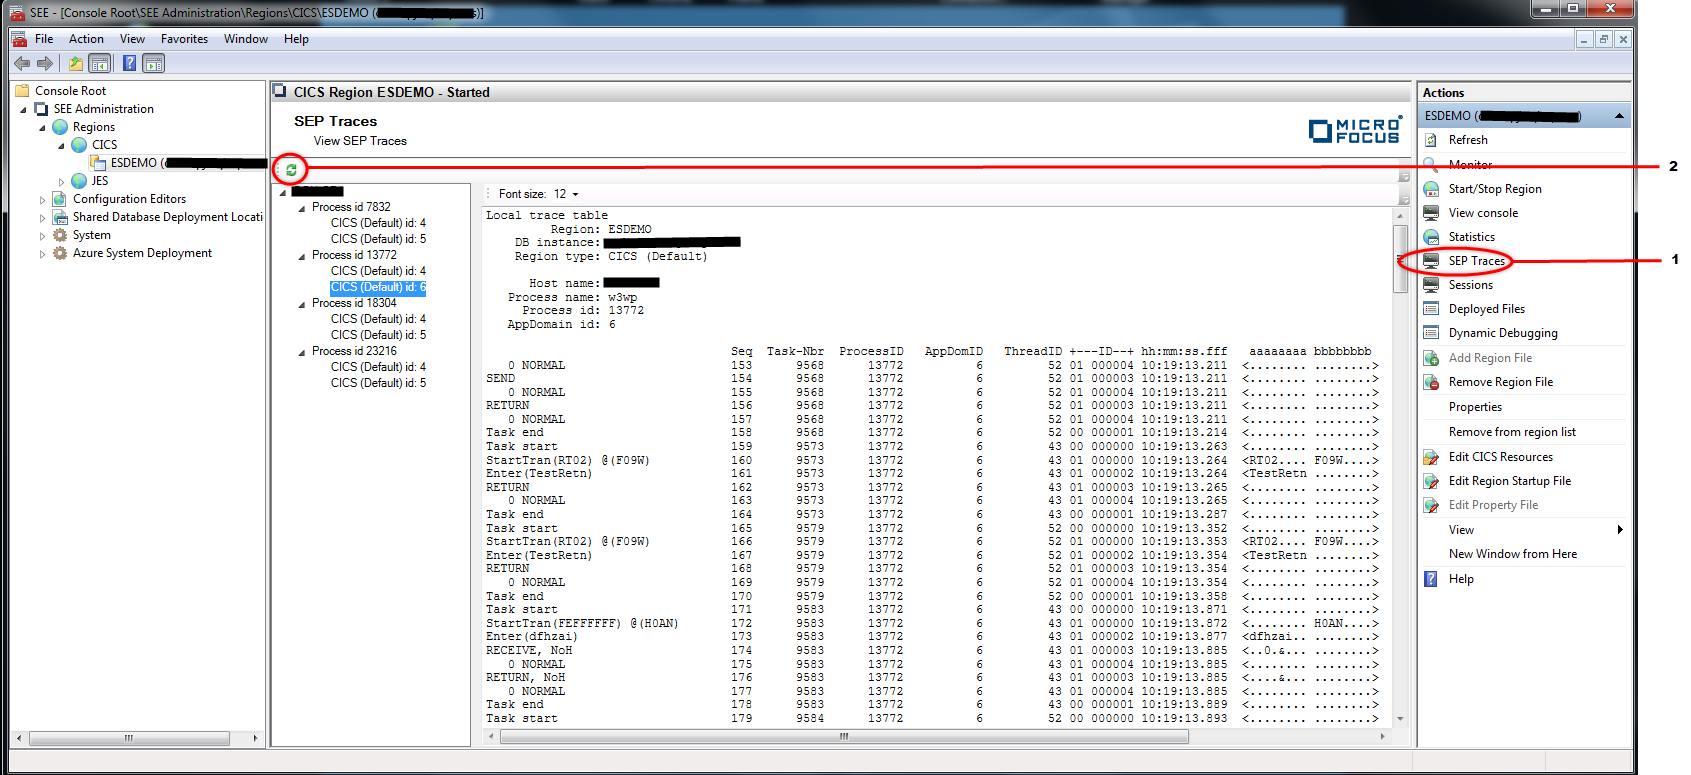This screenshot has width=1691, height=775.
Task: Click the horizontal scrollbar under the trace table
Action: pos(843,737)
